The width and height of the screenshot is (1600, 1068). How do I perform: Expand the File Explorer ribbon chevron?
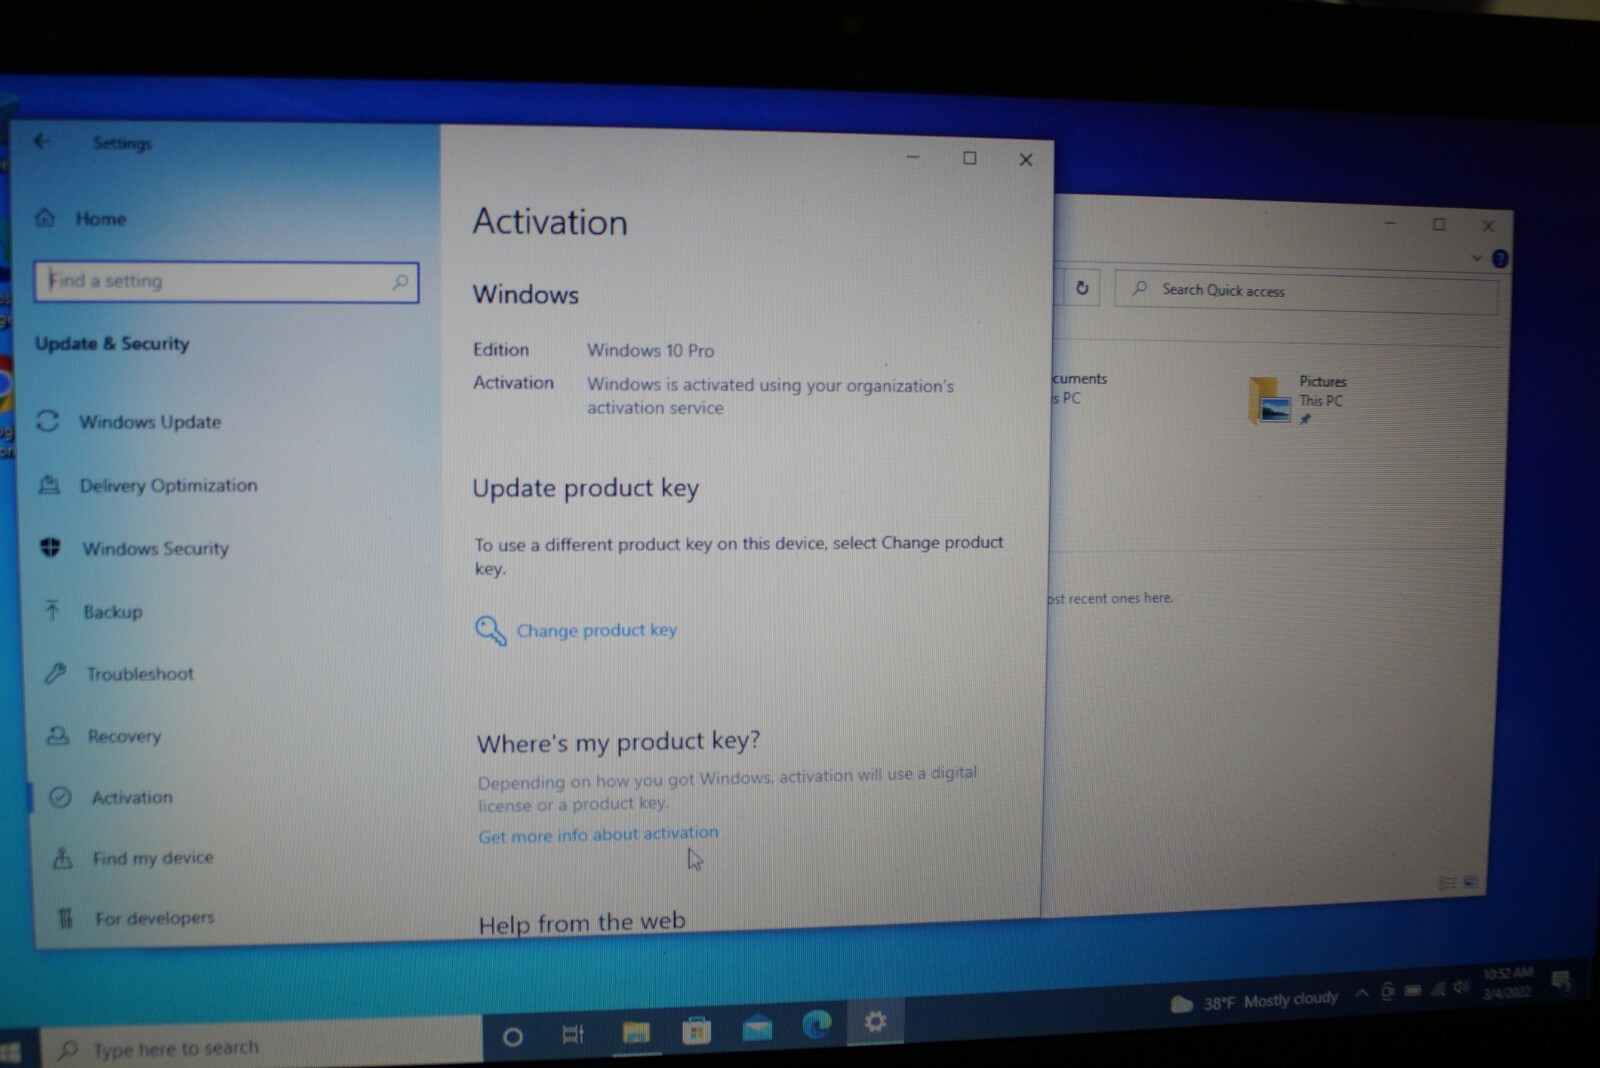click(1476, 258)
